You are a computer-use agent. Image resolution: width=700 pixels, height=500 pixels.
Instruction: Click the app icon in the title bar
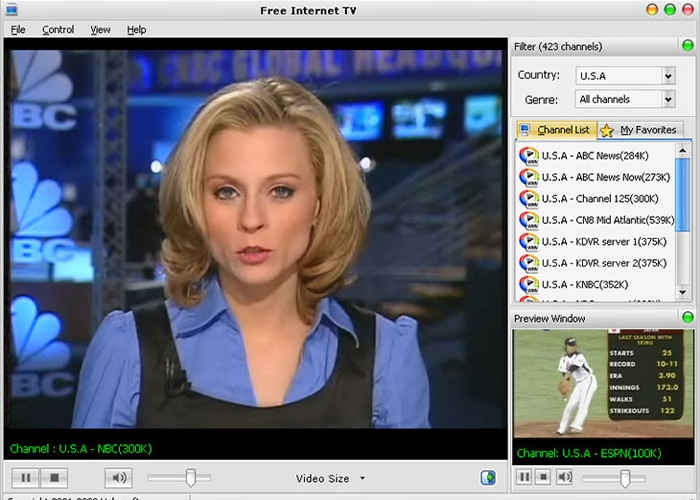pyautogui.click(x=11, y=9)
